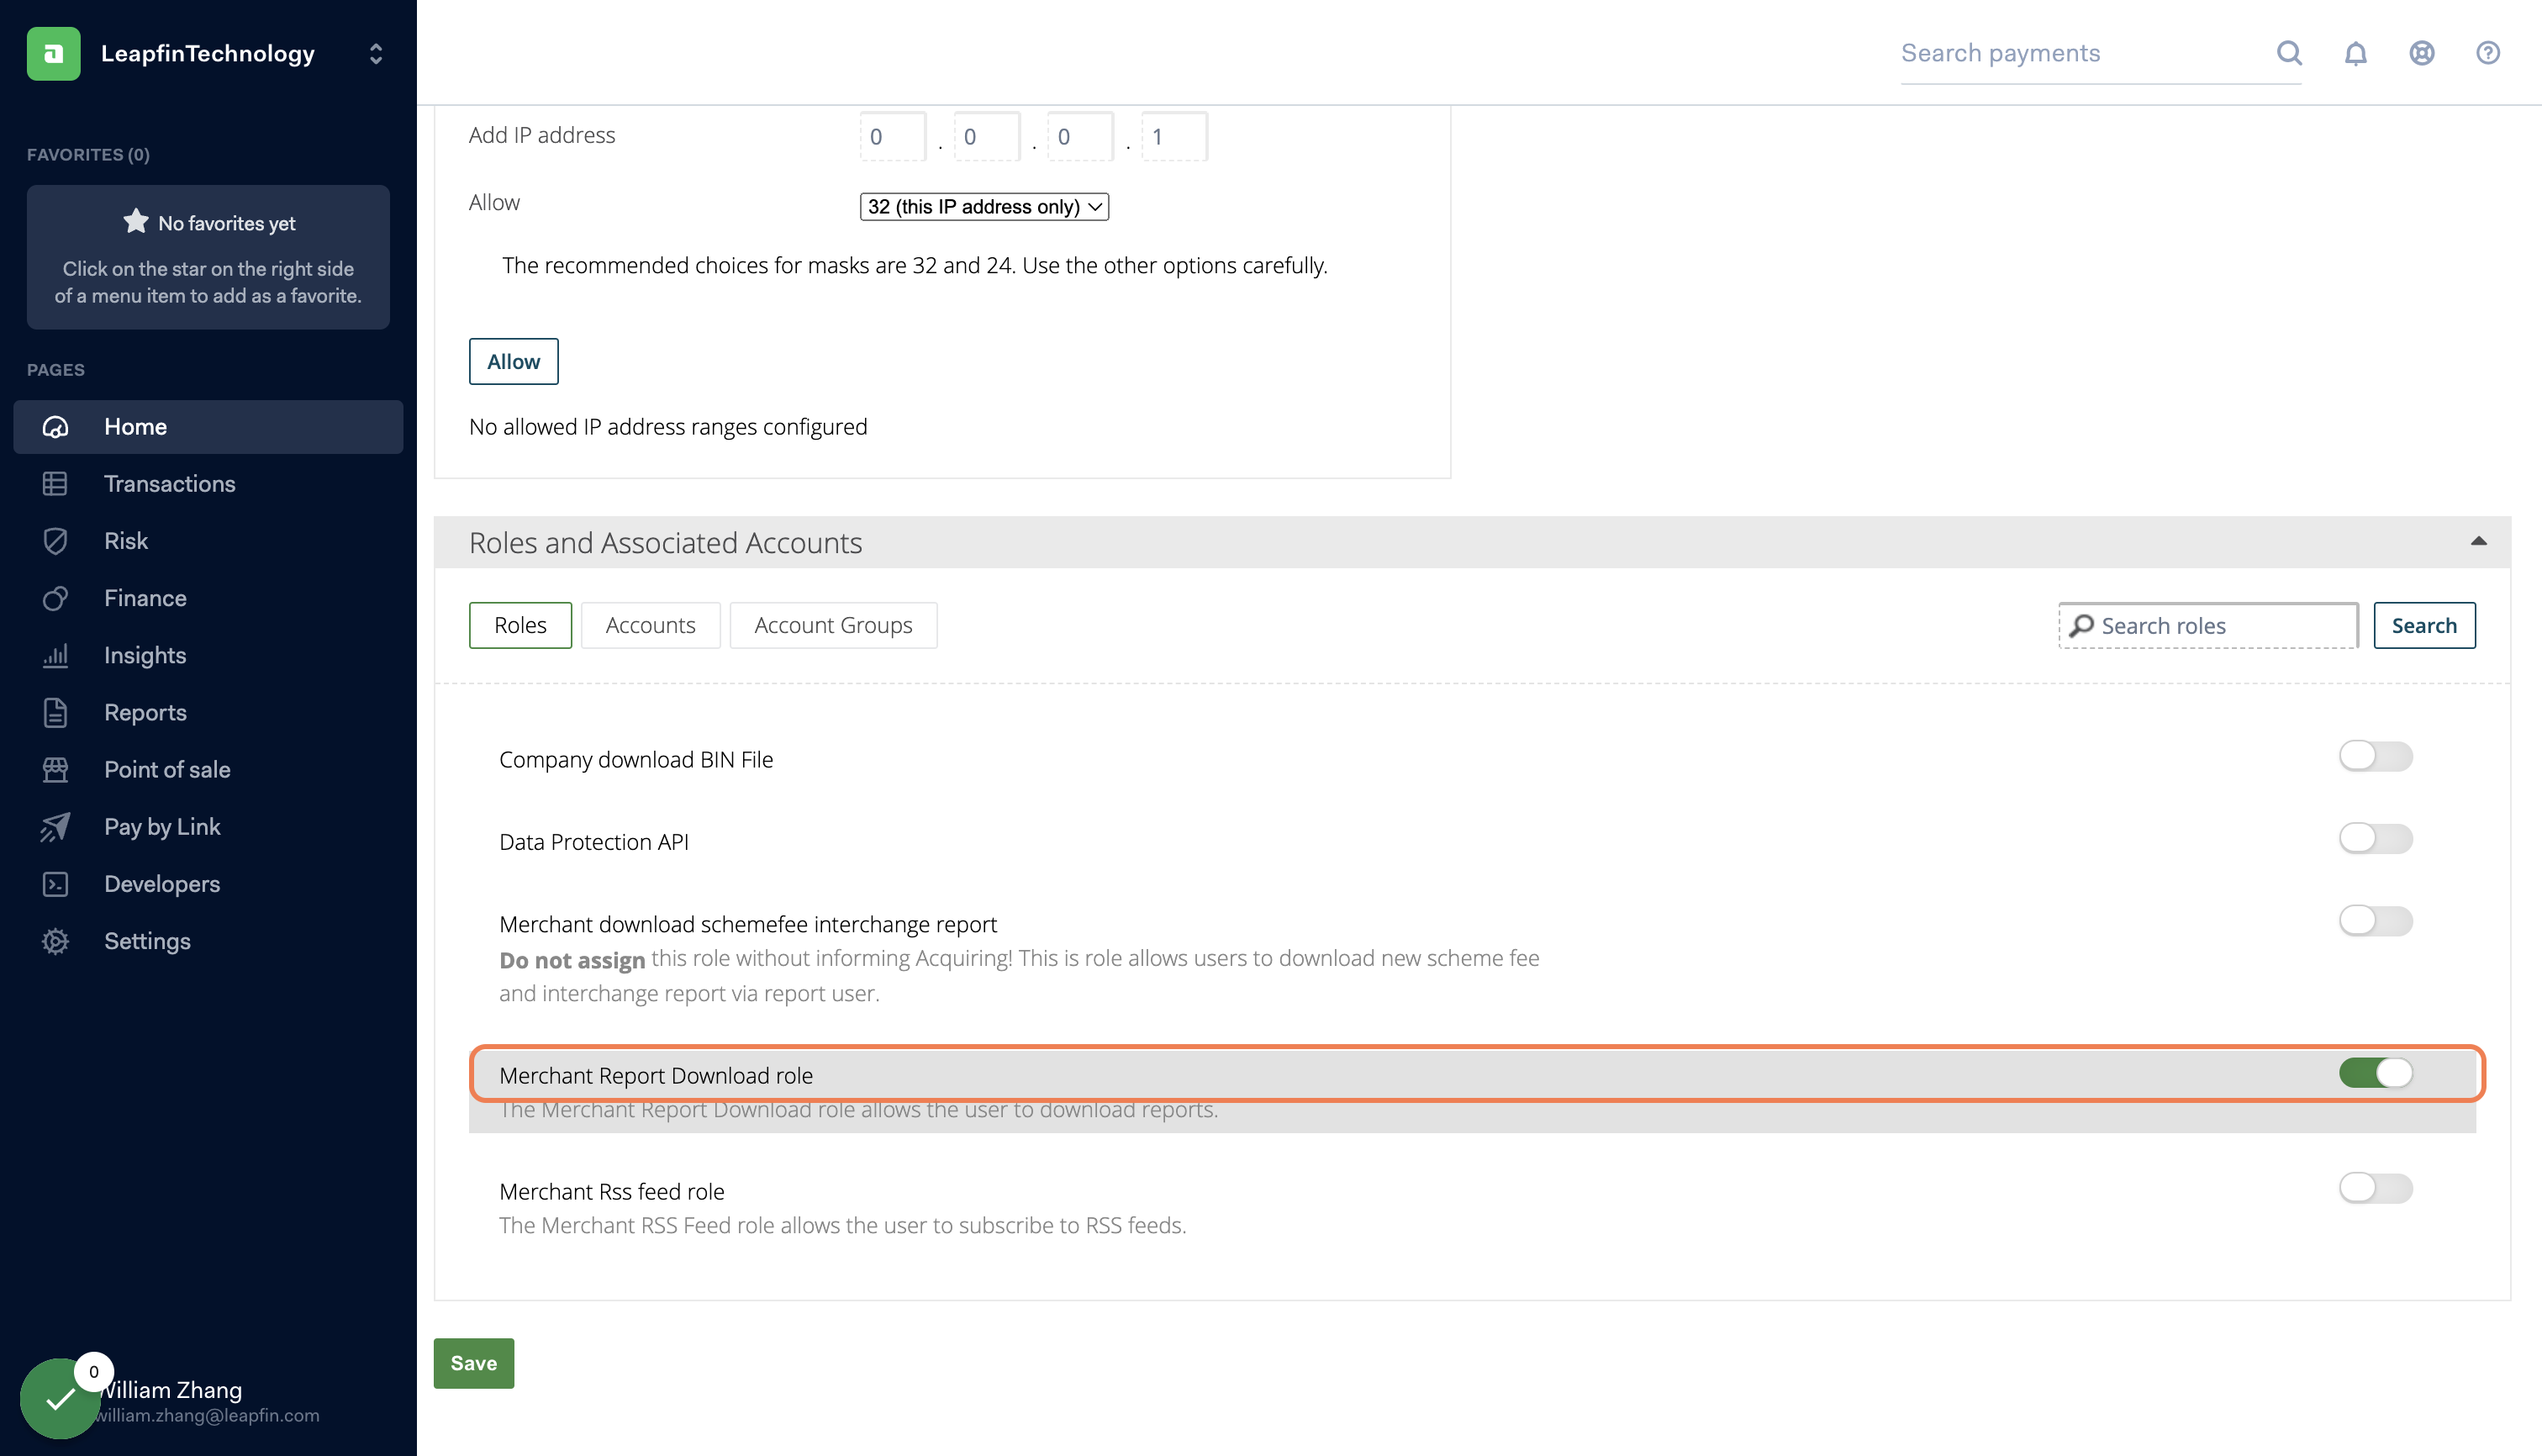Click the notifications bell icon
This screenshot has width=2542, height=1456.
click(2355, 53)
